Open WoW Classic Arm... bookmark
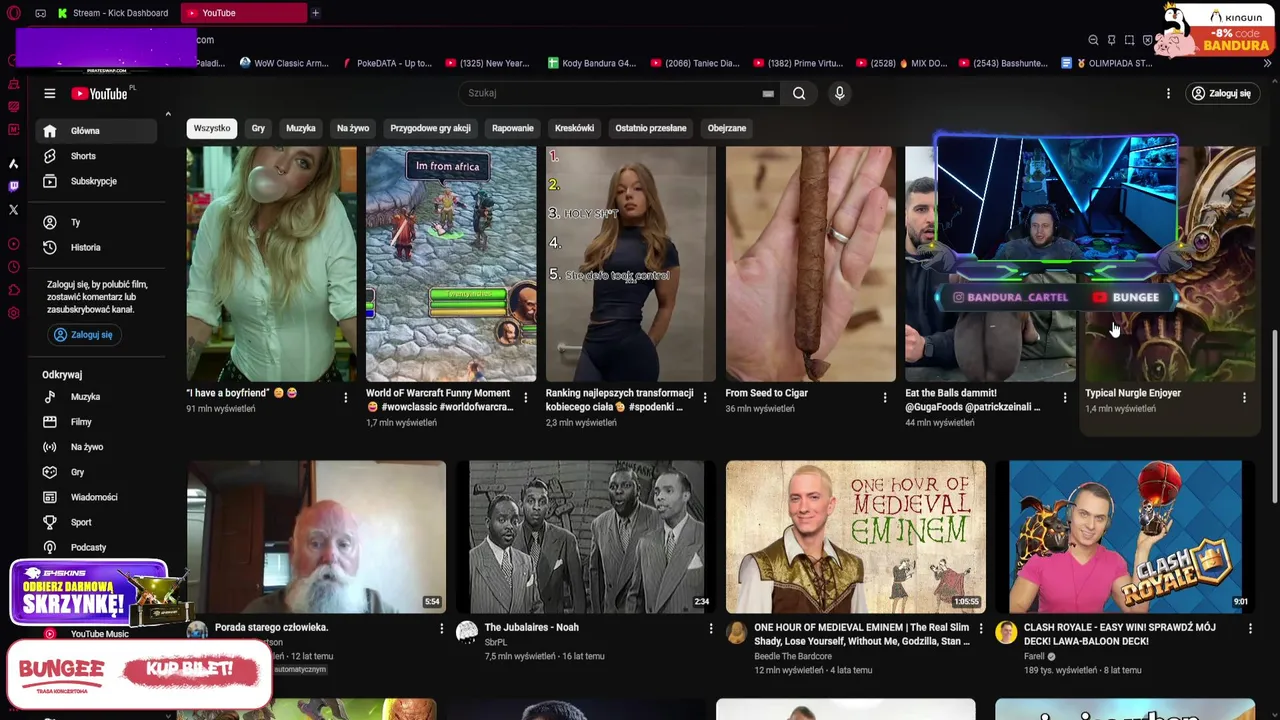The height and width of the screenshot is (720, 1280). click(x=284, y=63)
